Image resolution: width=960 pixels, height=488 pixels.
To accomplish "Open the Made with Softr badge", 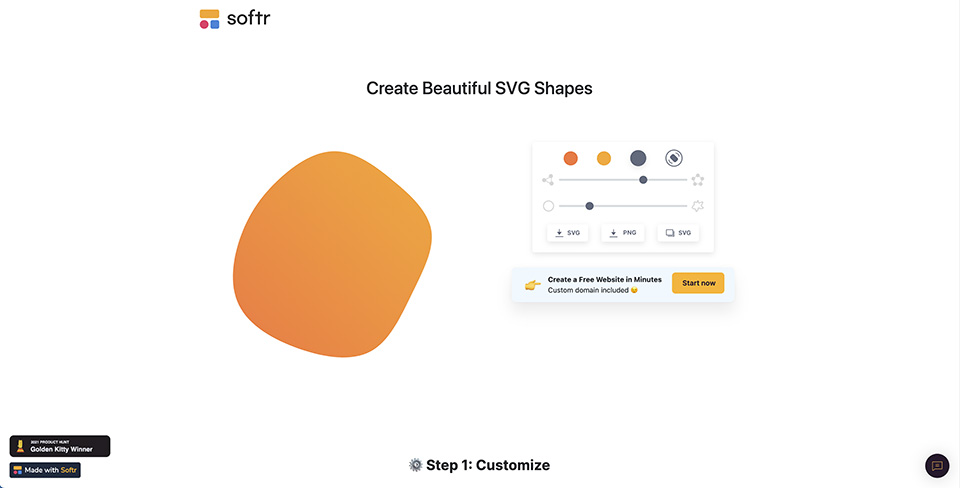I will tap(45, 470).
